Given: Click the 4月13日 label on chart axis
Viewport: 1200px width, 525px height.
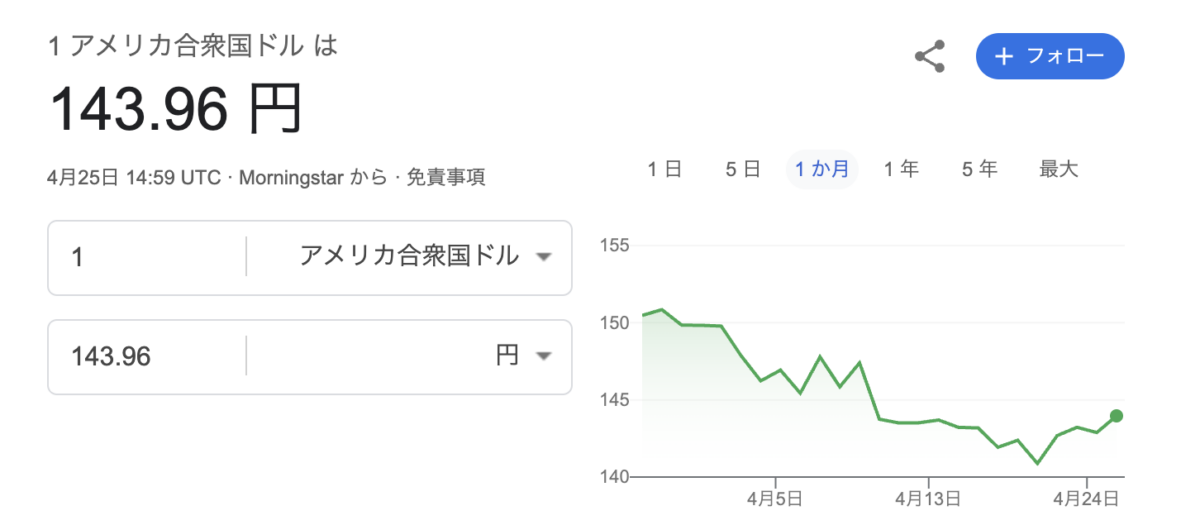Looking at the screenshot, I should [x=929, y=496].
